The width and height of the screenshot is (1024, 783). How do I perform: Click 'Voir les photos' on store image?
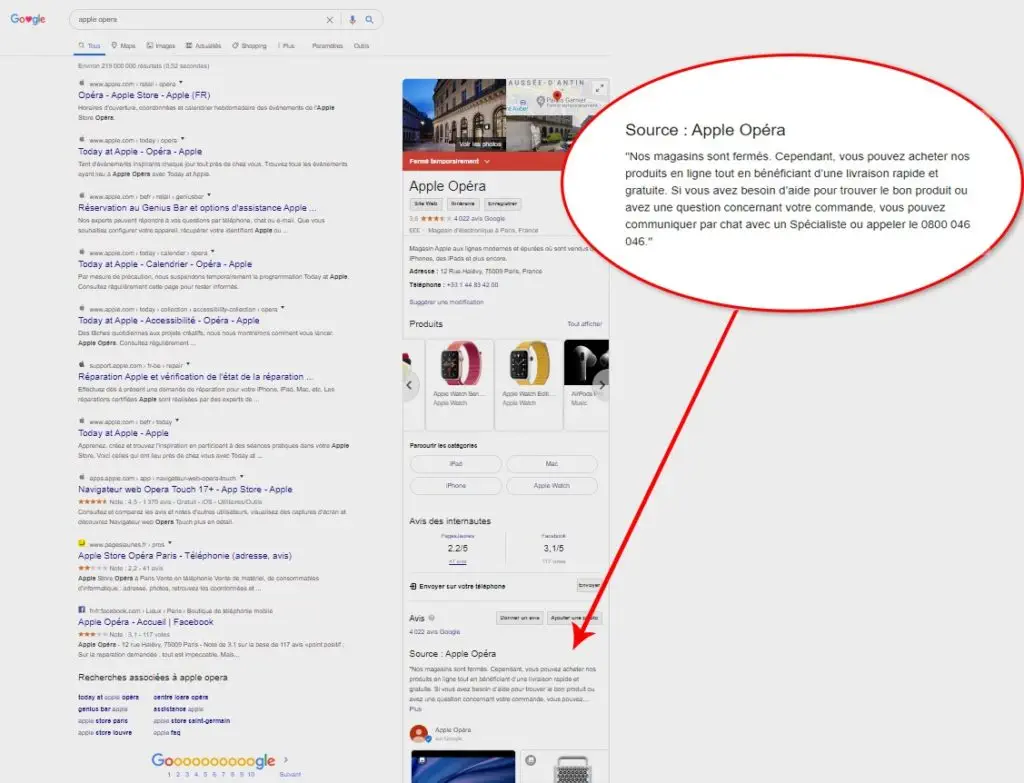[x=480, y=144]
